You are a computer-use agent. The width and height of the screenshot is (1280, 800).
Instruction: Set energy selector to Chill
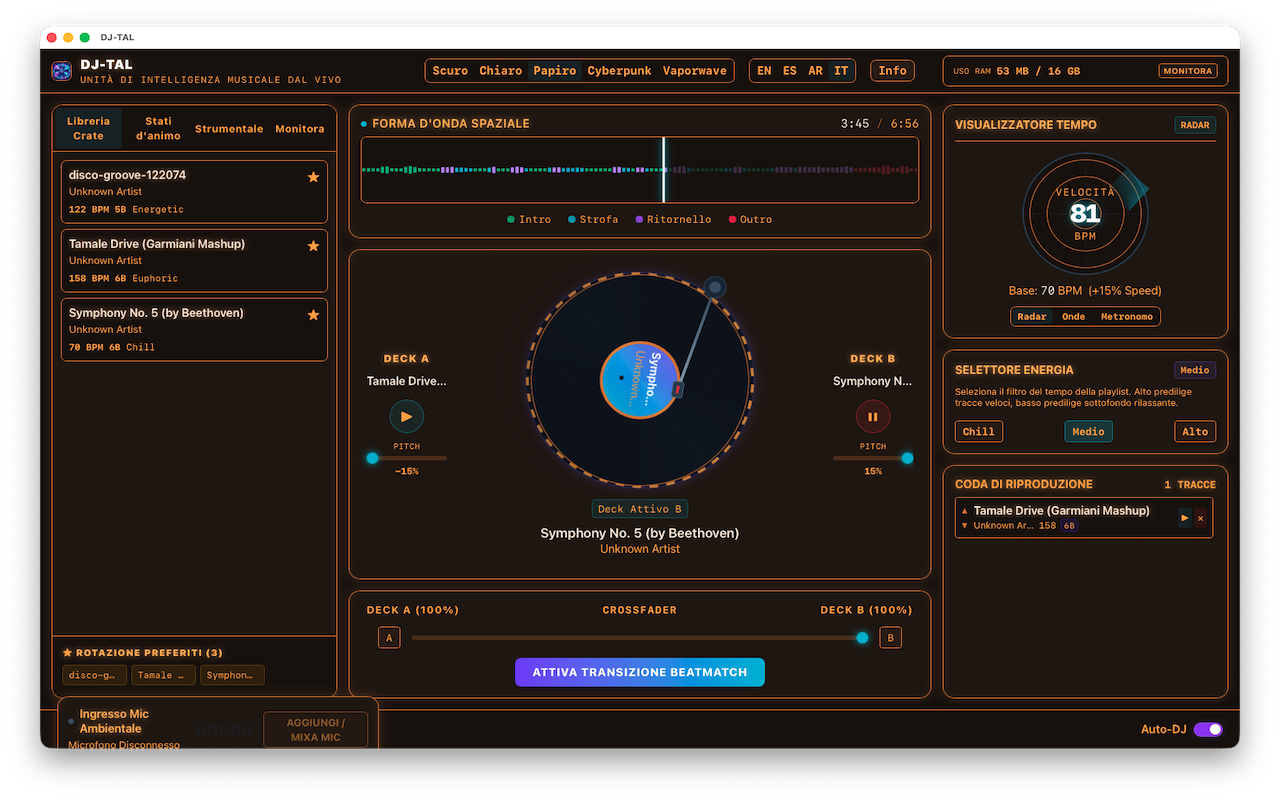pos(979,431)
